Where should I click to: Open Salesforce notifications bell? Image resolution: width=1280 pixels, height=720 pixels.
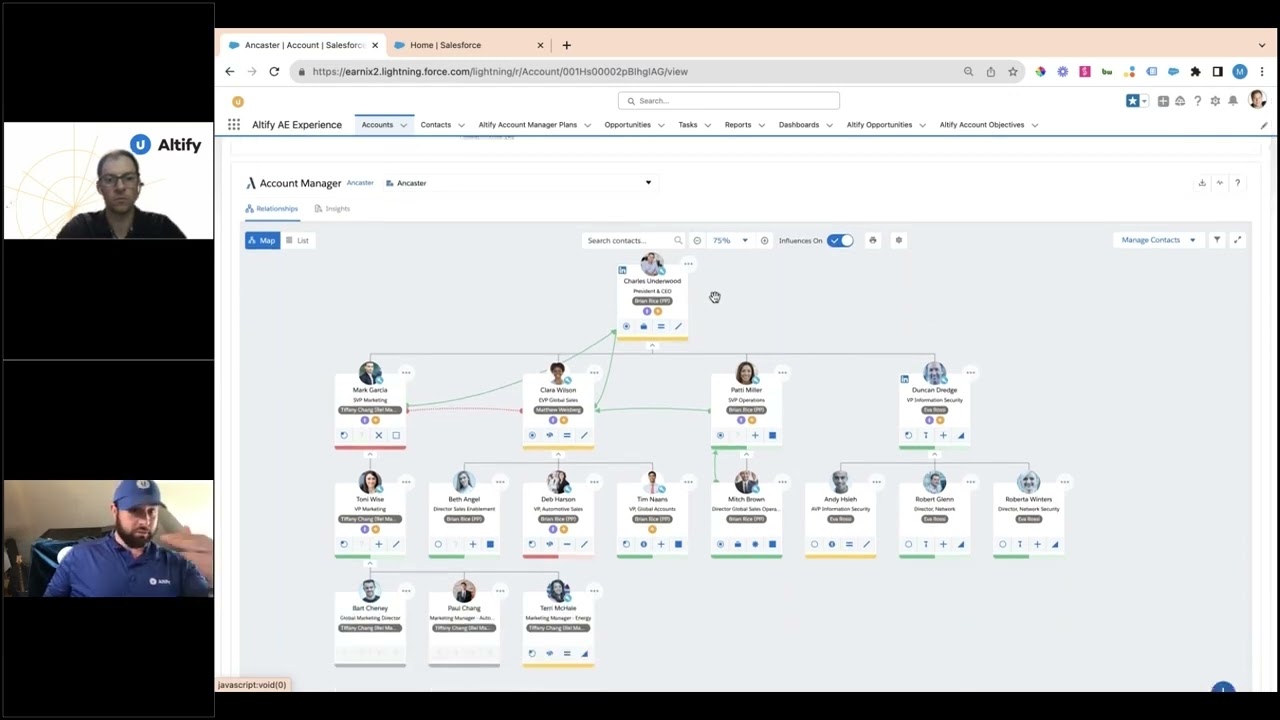pyautogui.click(x=1233, y=101)
